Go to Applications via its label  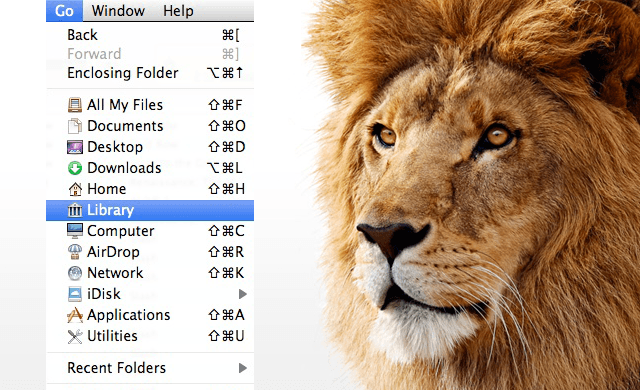[129, 315]
